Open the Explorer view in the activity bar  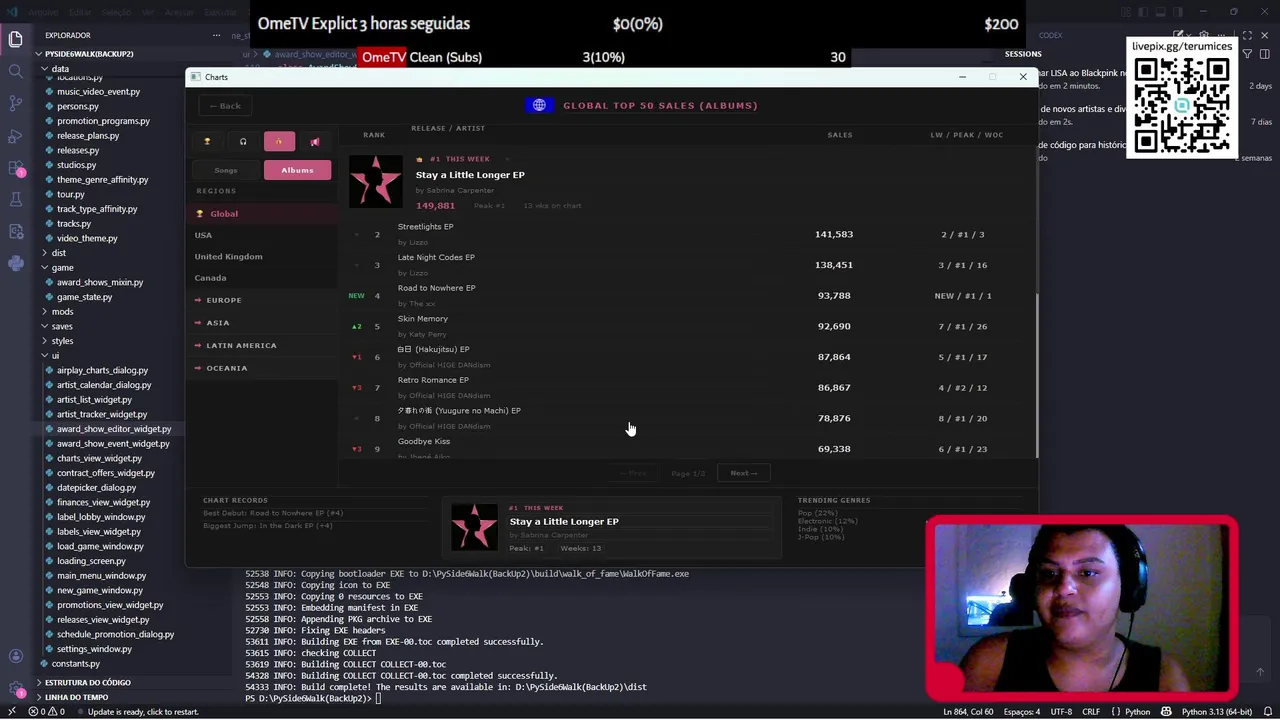(x=15, y=39)
